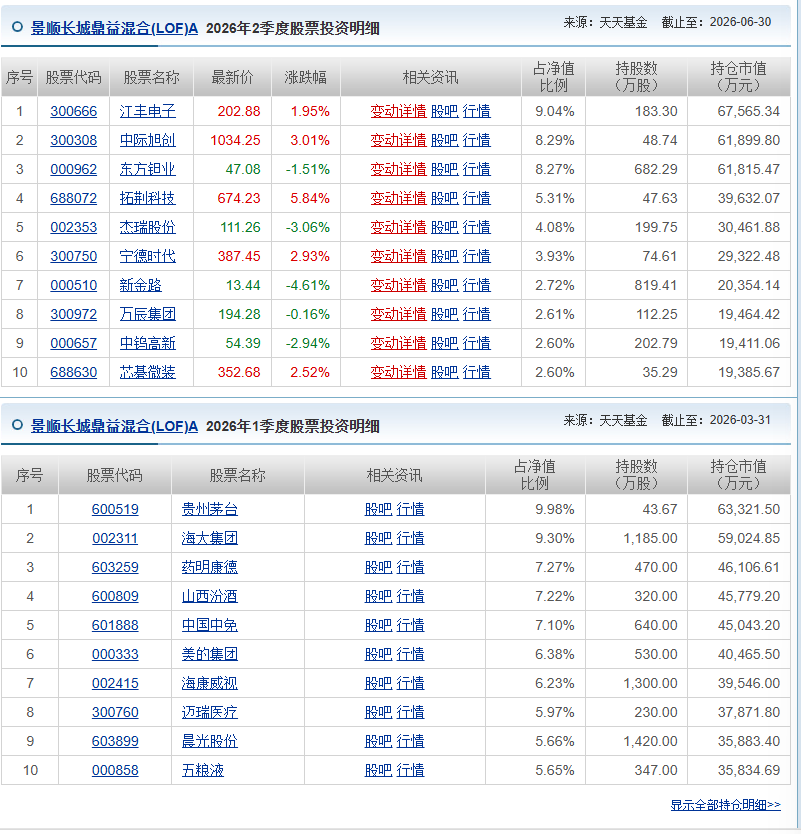Screen dimensions: 801x834
Task: Open stock code 688072 link
Action: (73, 198)
